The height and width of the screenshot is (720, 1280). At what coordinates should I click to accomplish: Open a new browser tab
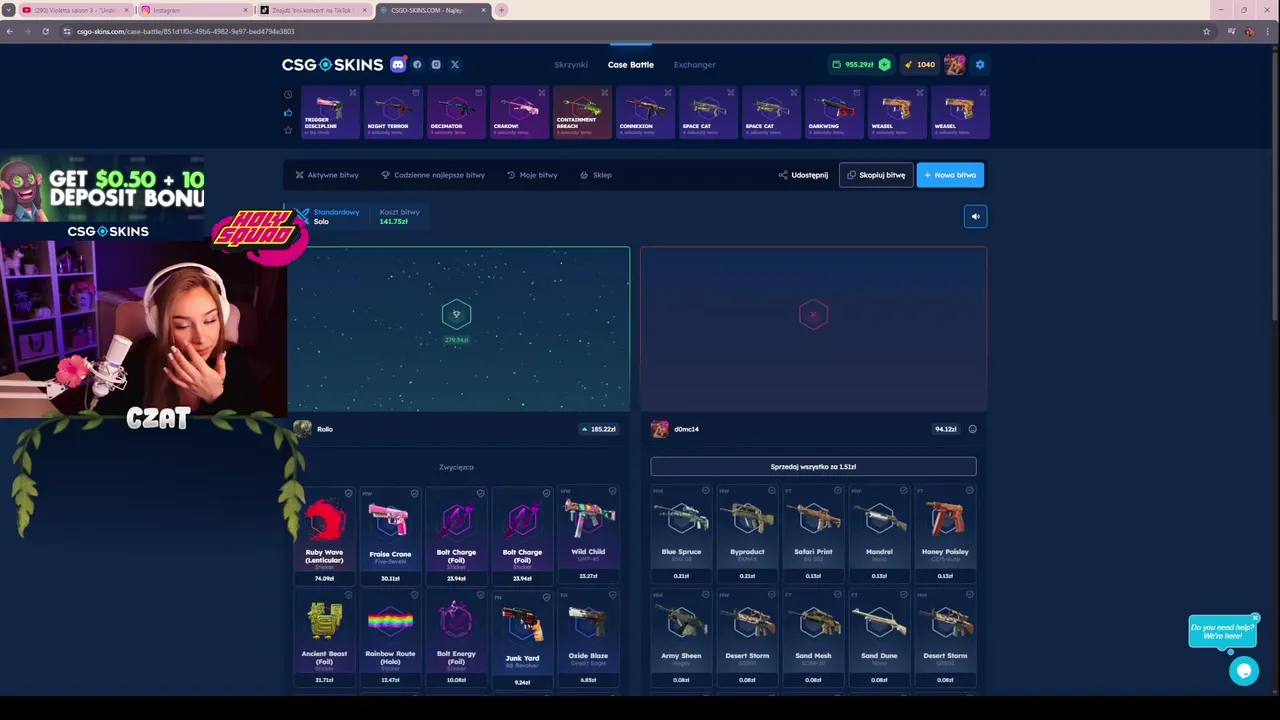[501, 10]
